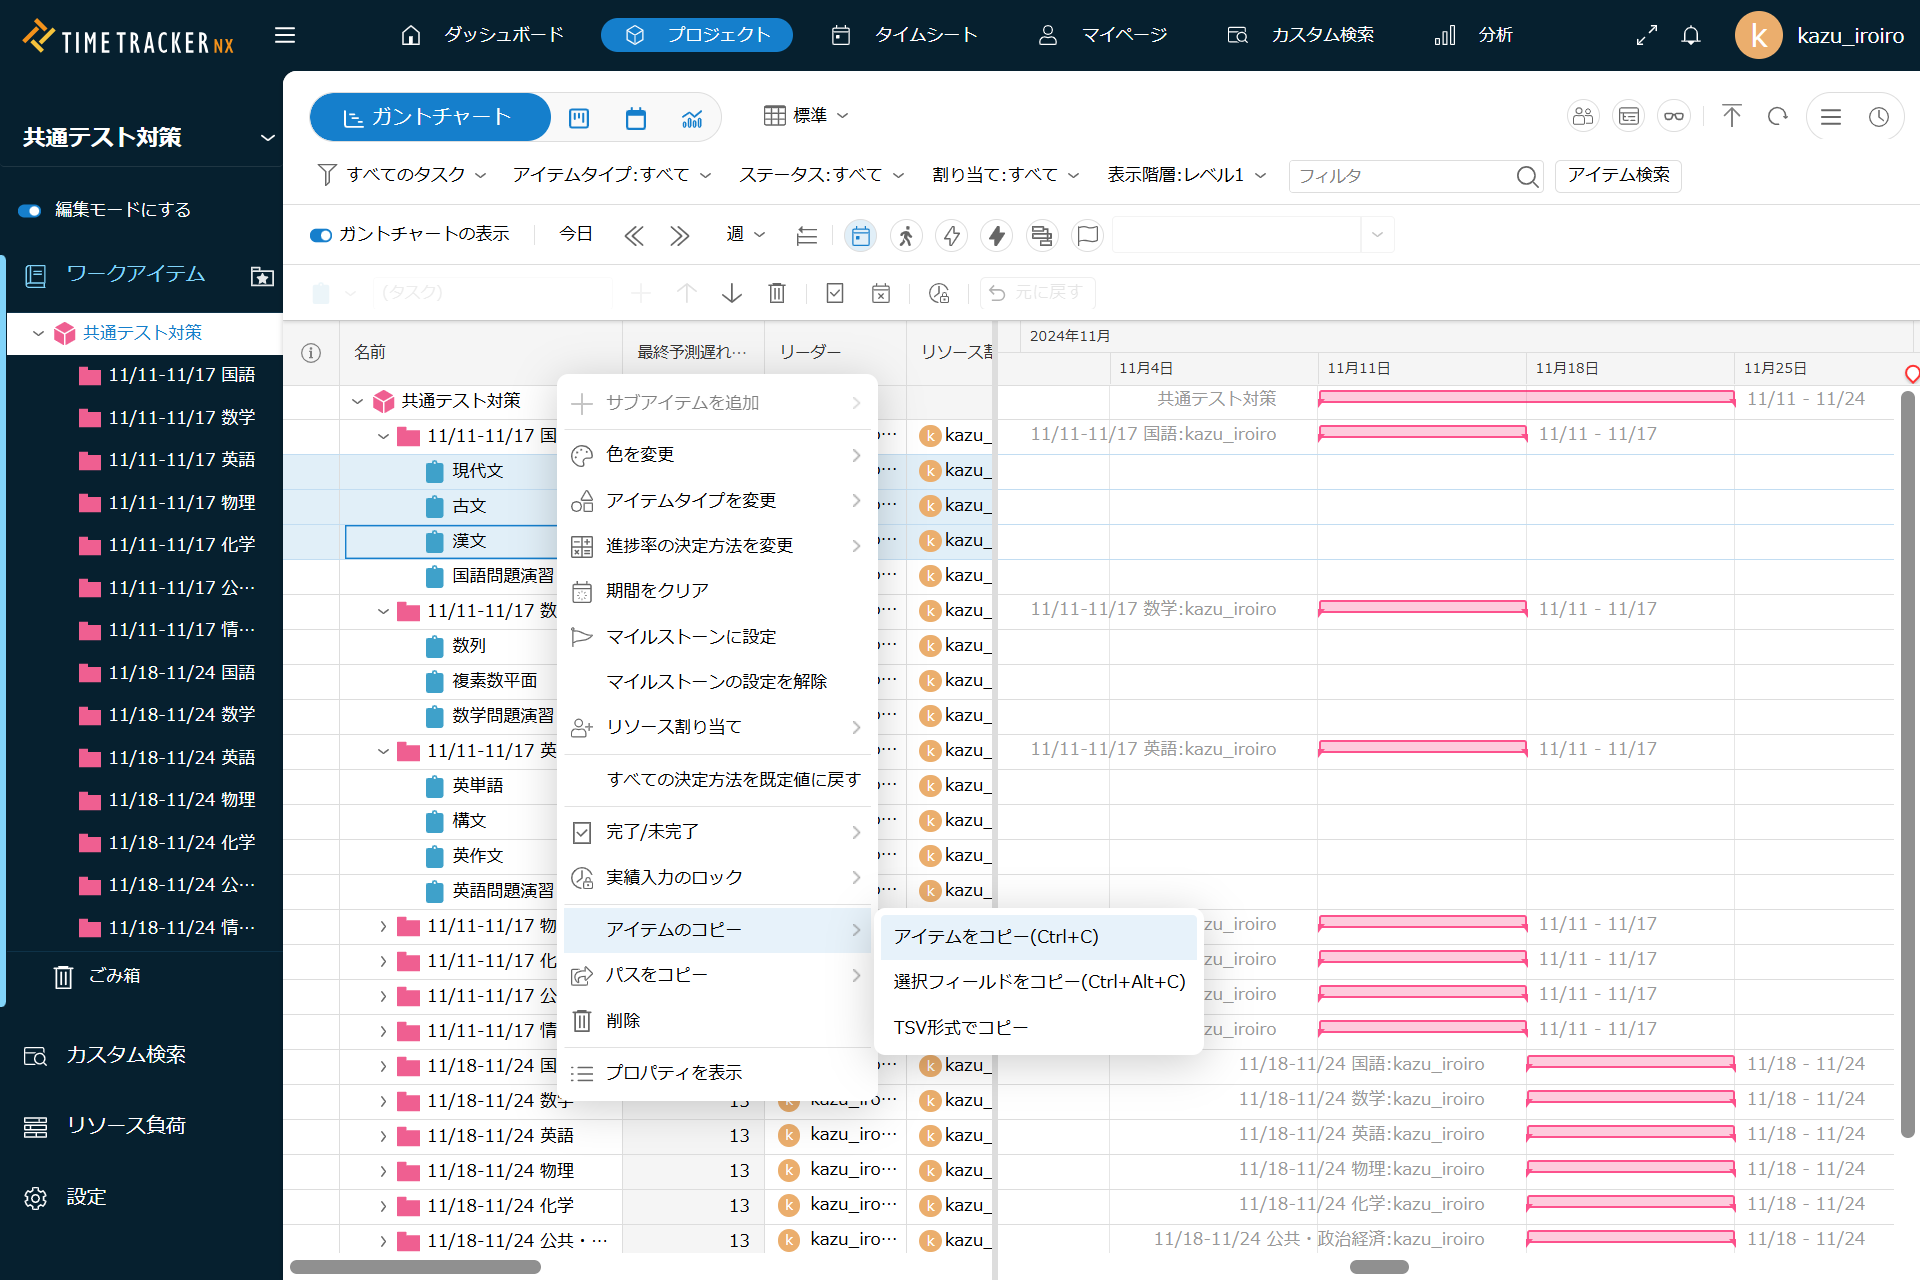
Task: Open the 週 timescale dropdown
Action: point(745,234)
